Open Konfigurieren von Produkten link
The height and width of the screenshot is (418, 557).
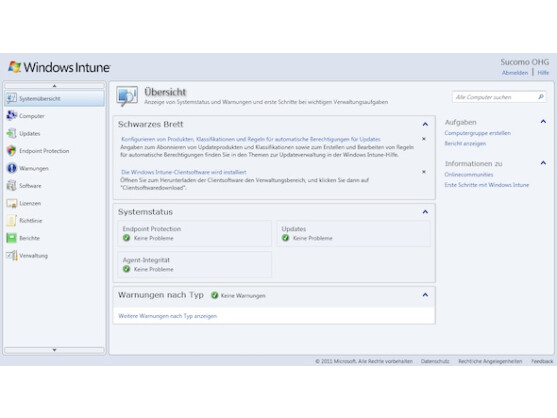coord(251,139)
